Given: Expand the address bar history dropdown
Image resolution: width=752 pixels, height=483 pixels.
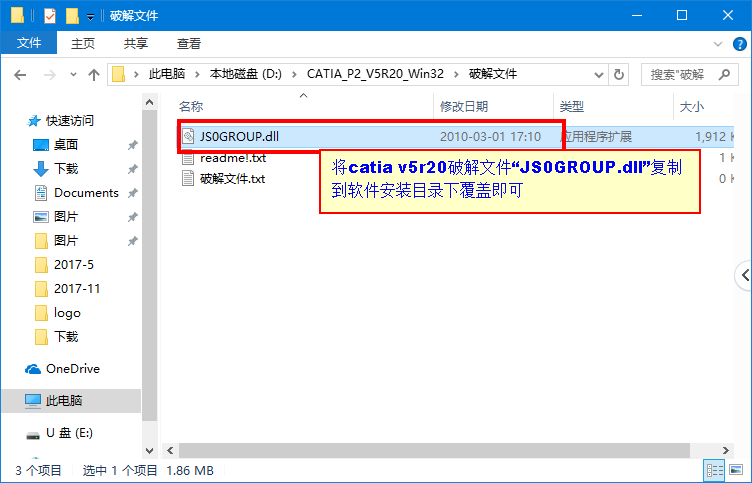Looking at the screenshot, I should pyautogui.click(x=599, y=75).
